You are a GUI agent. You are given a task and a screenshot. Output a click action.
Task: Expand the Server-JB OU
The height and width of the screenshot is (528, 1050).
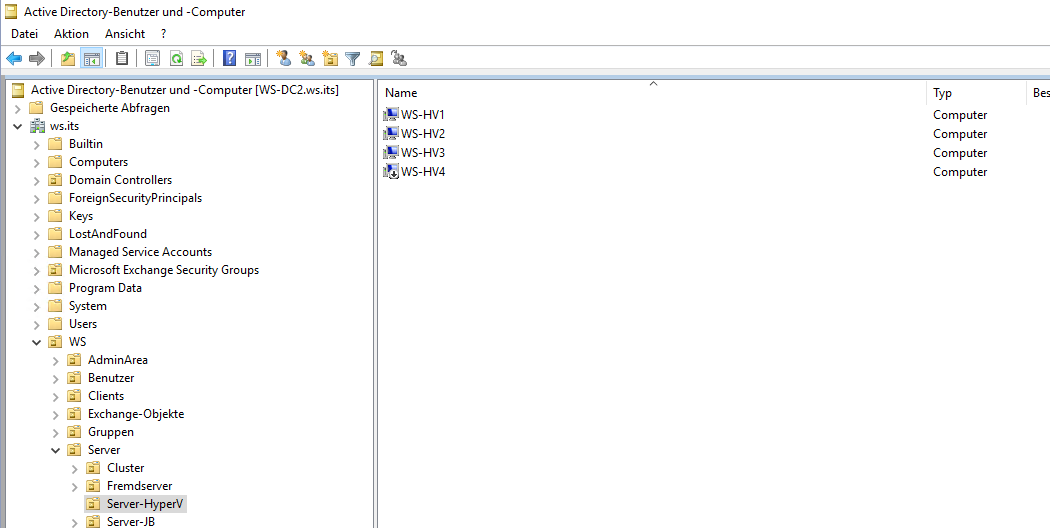74,522
